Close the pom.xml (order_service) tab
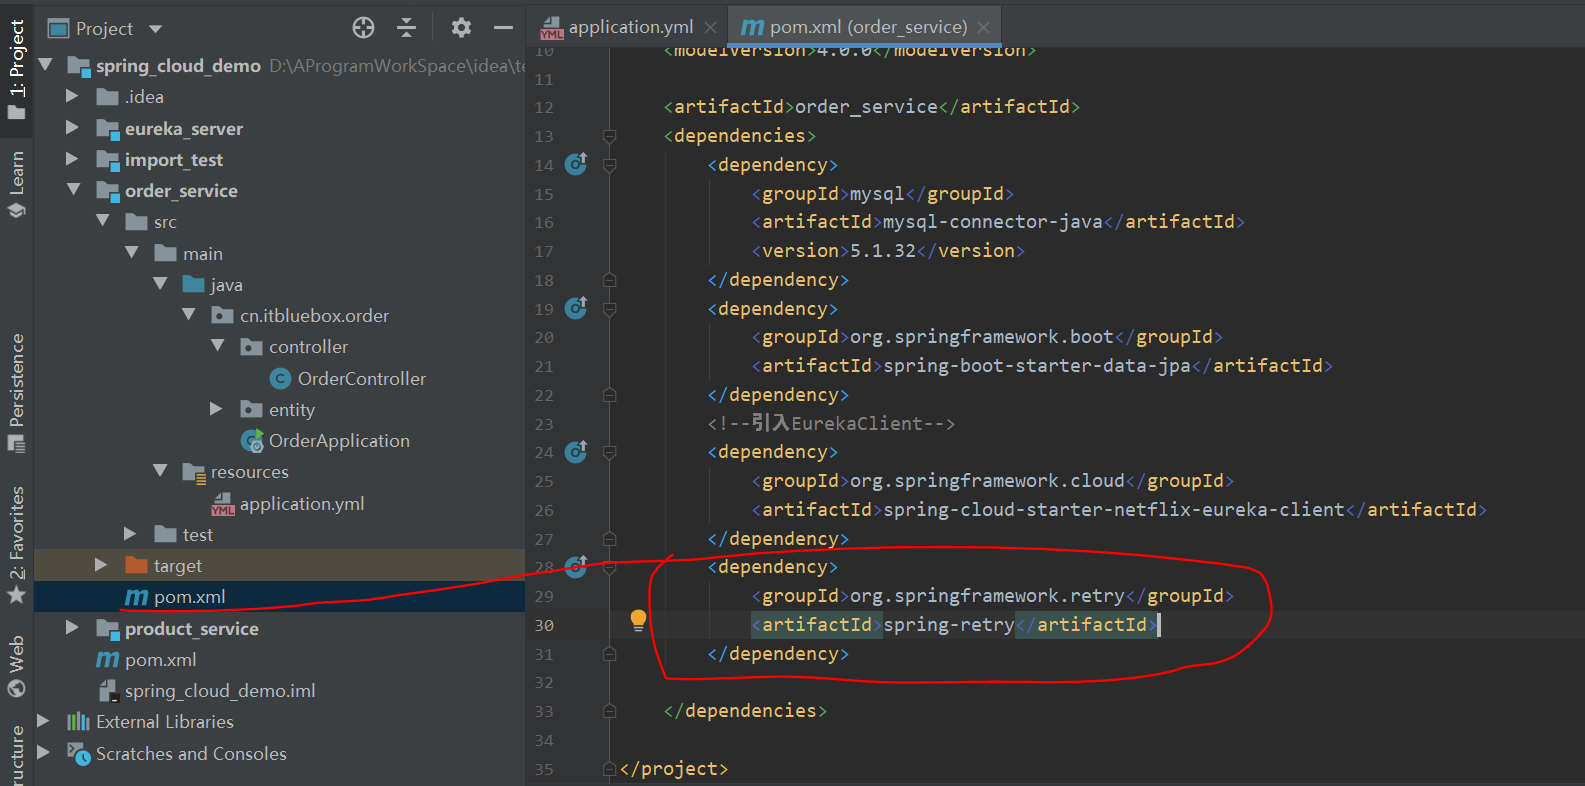1585x786 pixels. (984, 28)
